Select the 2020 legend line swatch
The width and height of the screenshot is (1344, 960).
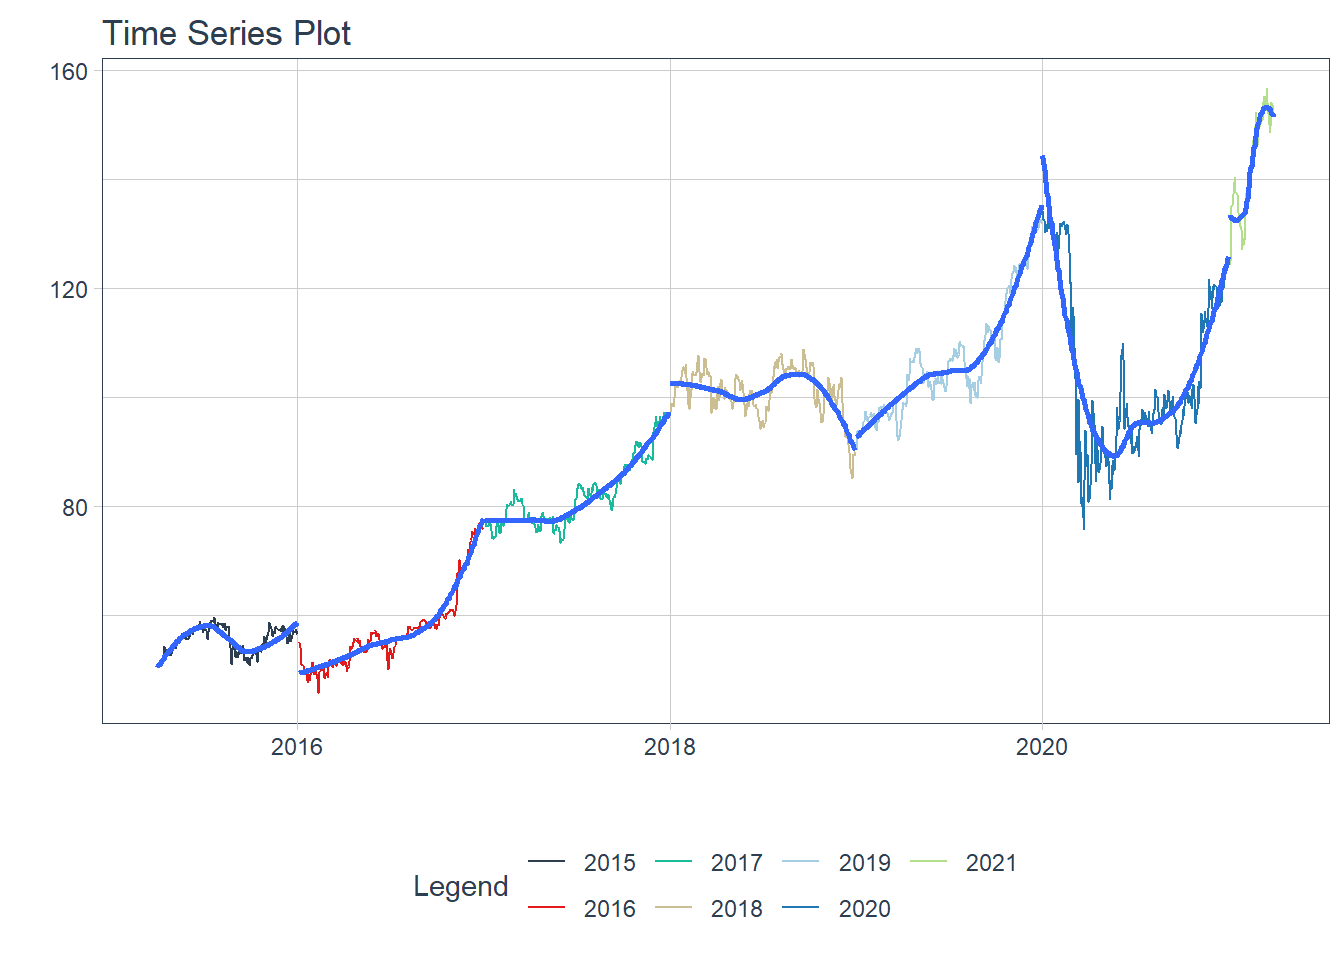801,908
